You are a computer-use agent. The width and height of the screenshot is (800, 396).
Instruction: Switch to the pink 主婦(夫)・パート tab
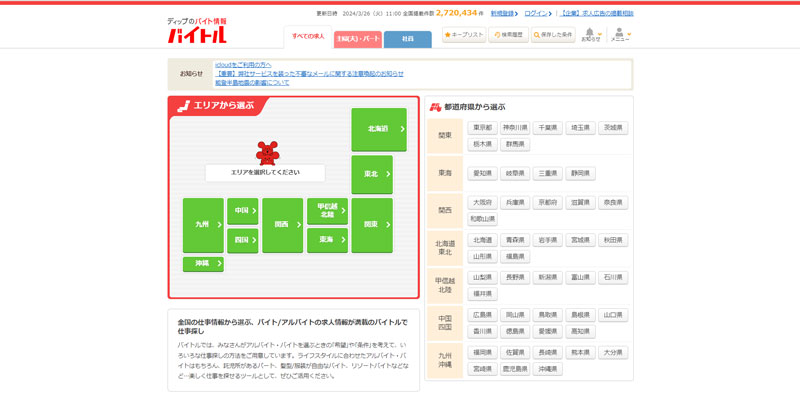358,39
